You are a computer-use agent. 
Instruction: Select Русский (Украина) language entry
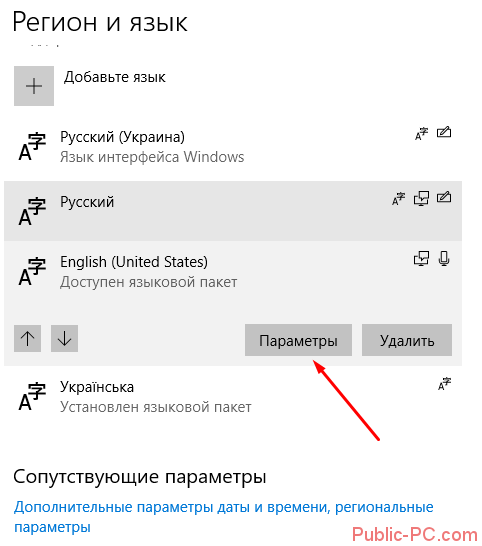point(233,147)
